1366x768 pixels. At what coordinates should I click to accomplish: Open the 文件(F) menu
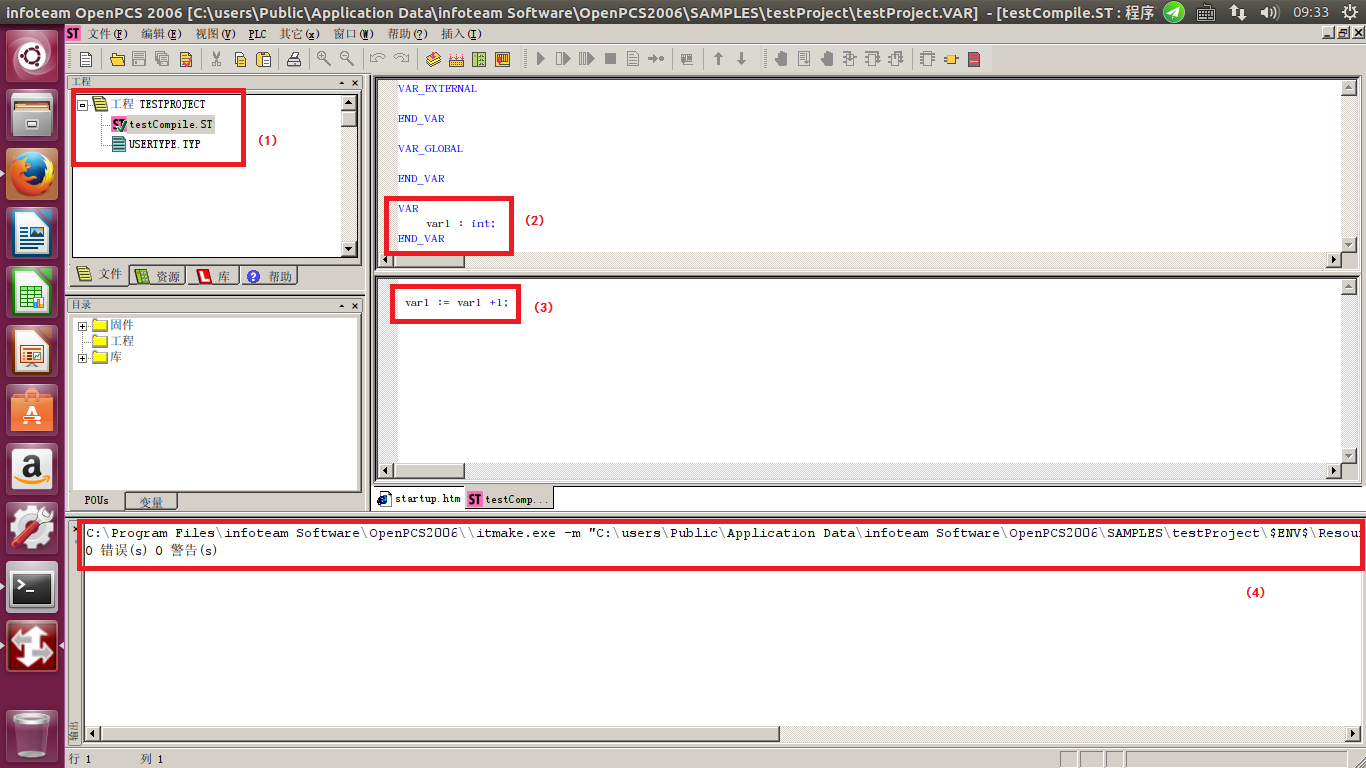click(107, 34)
